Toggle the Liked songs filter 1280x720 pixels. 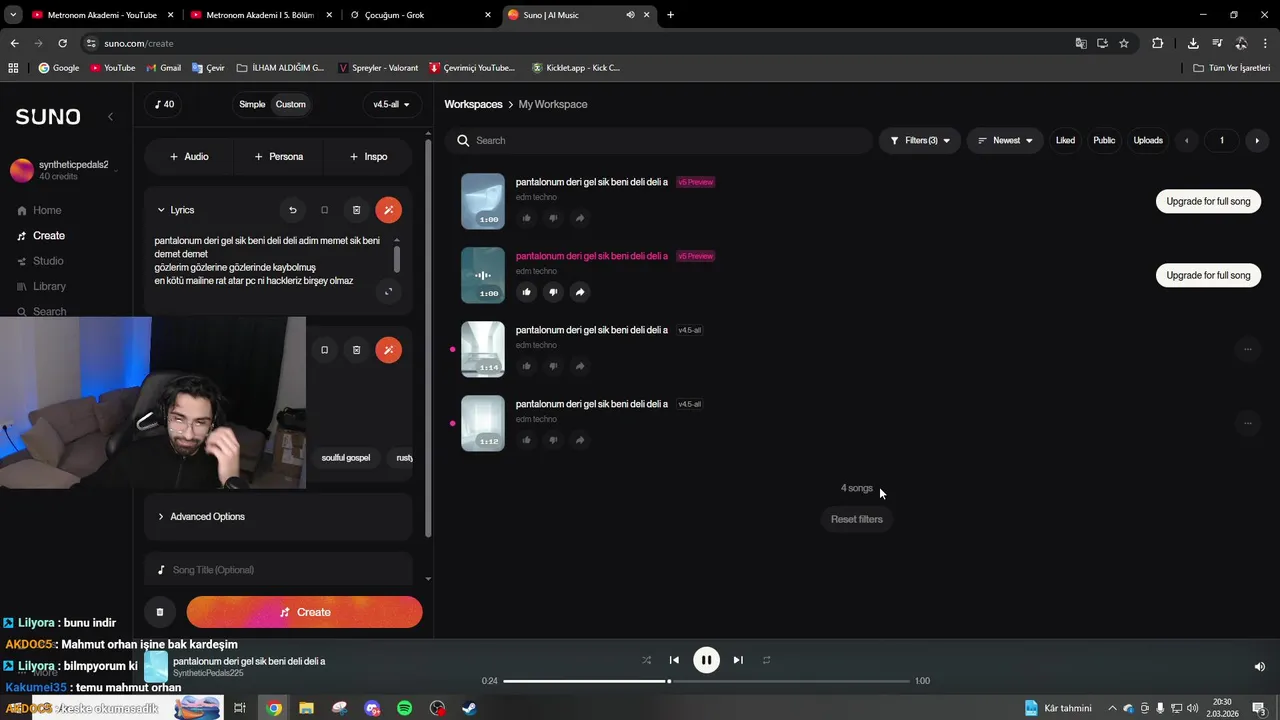pyautogui.click(x=1065, y=140)
